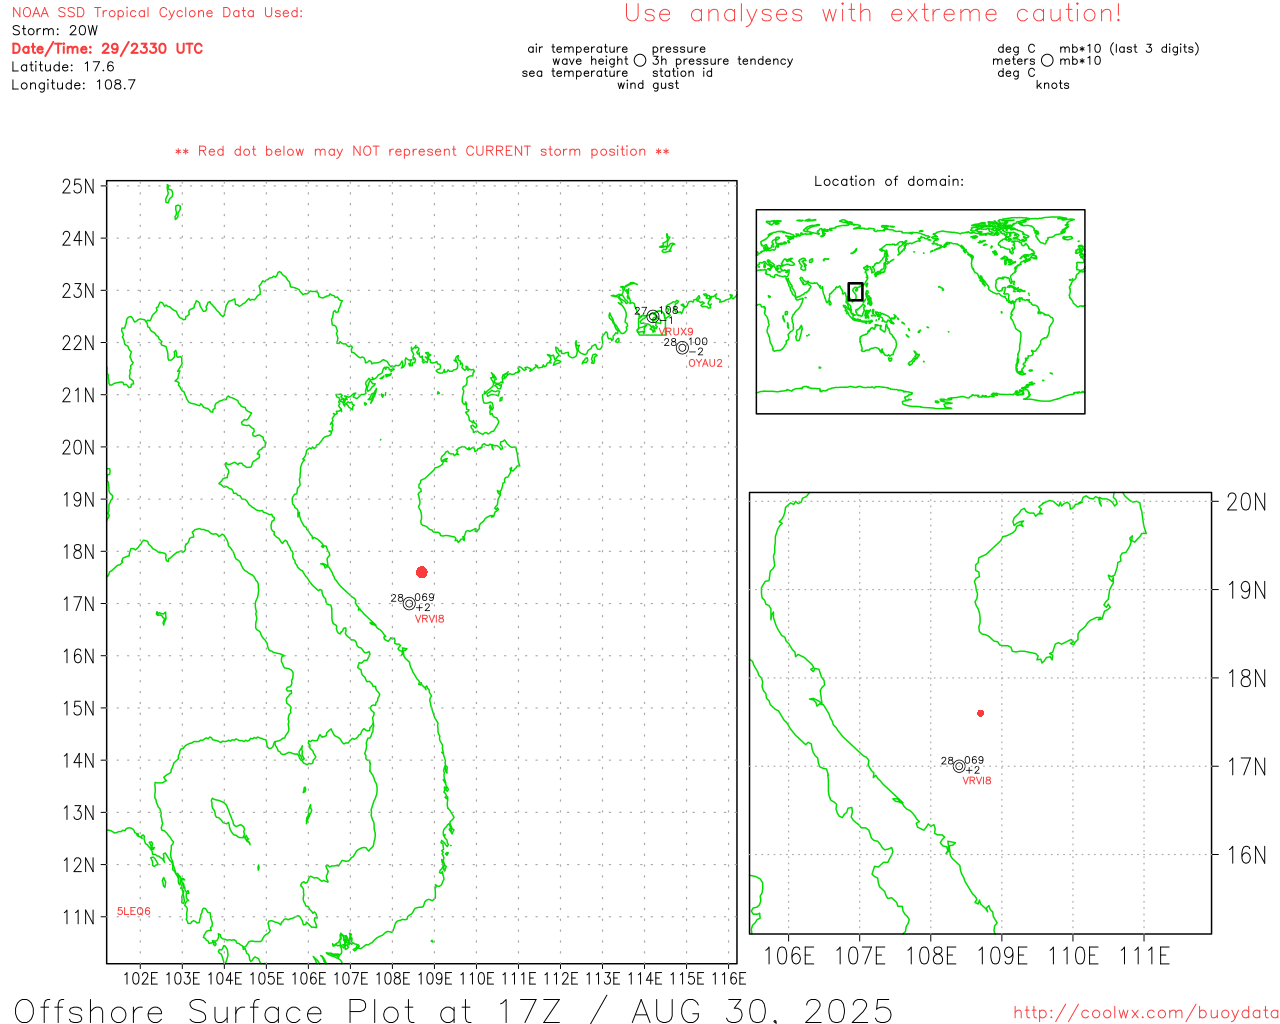The height and width of the screenshot is (1024, 1280).
Task: Click the 'Latitude: 17.6' line
Action: pos(63,67)
